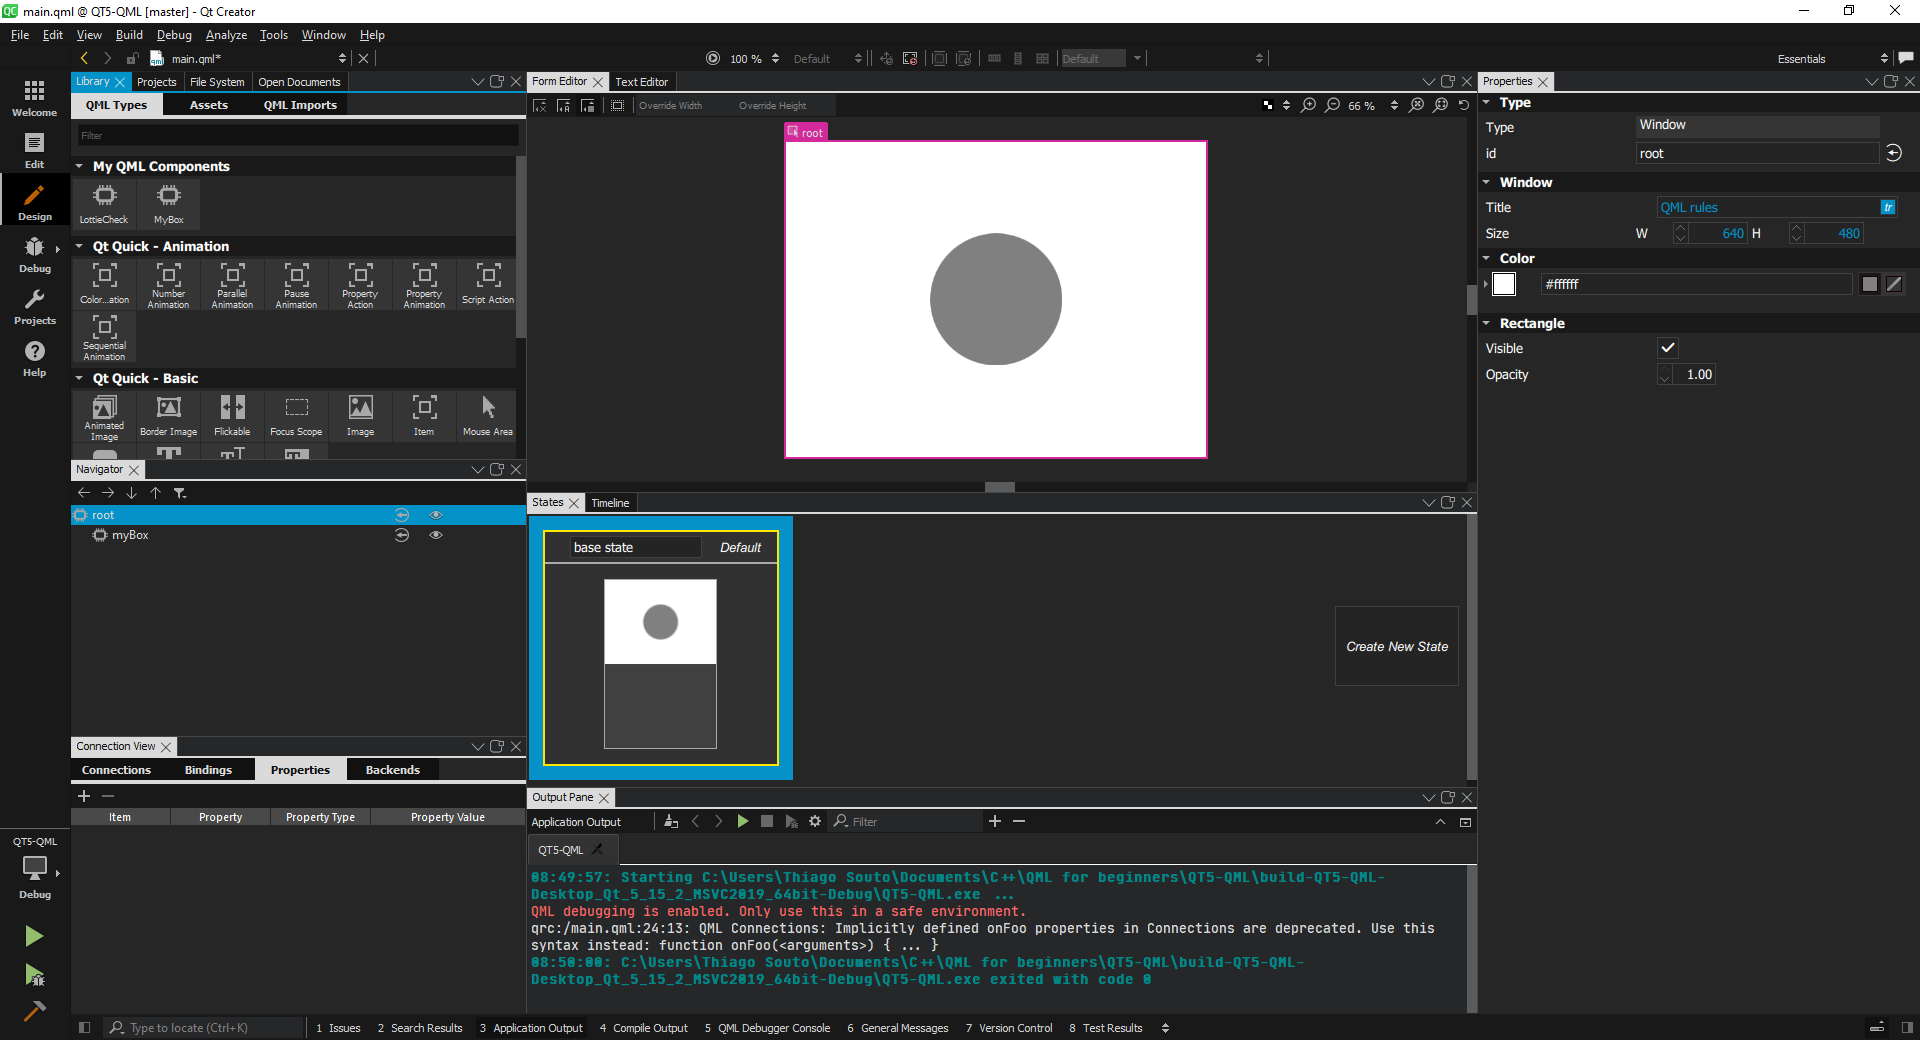Image resolution: width=1920 pixels, height=1040 pixels.
Task: Move item up in Navigator
Action: pyautogui.click(x=156, y=493)
